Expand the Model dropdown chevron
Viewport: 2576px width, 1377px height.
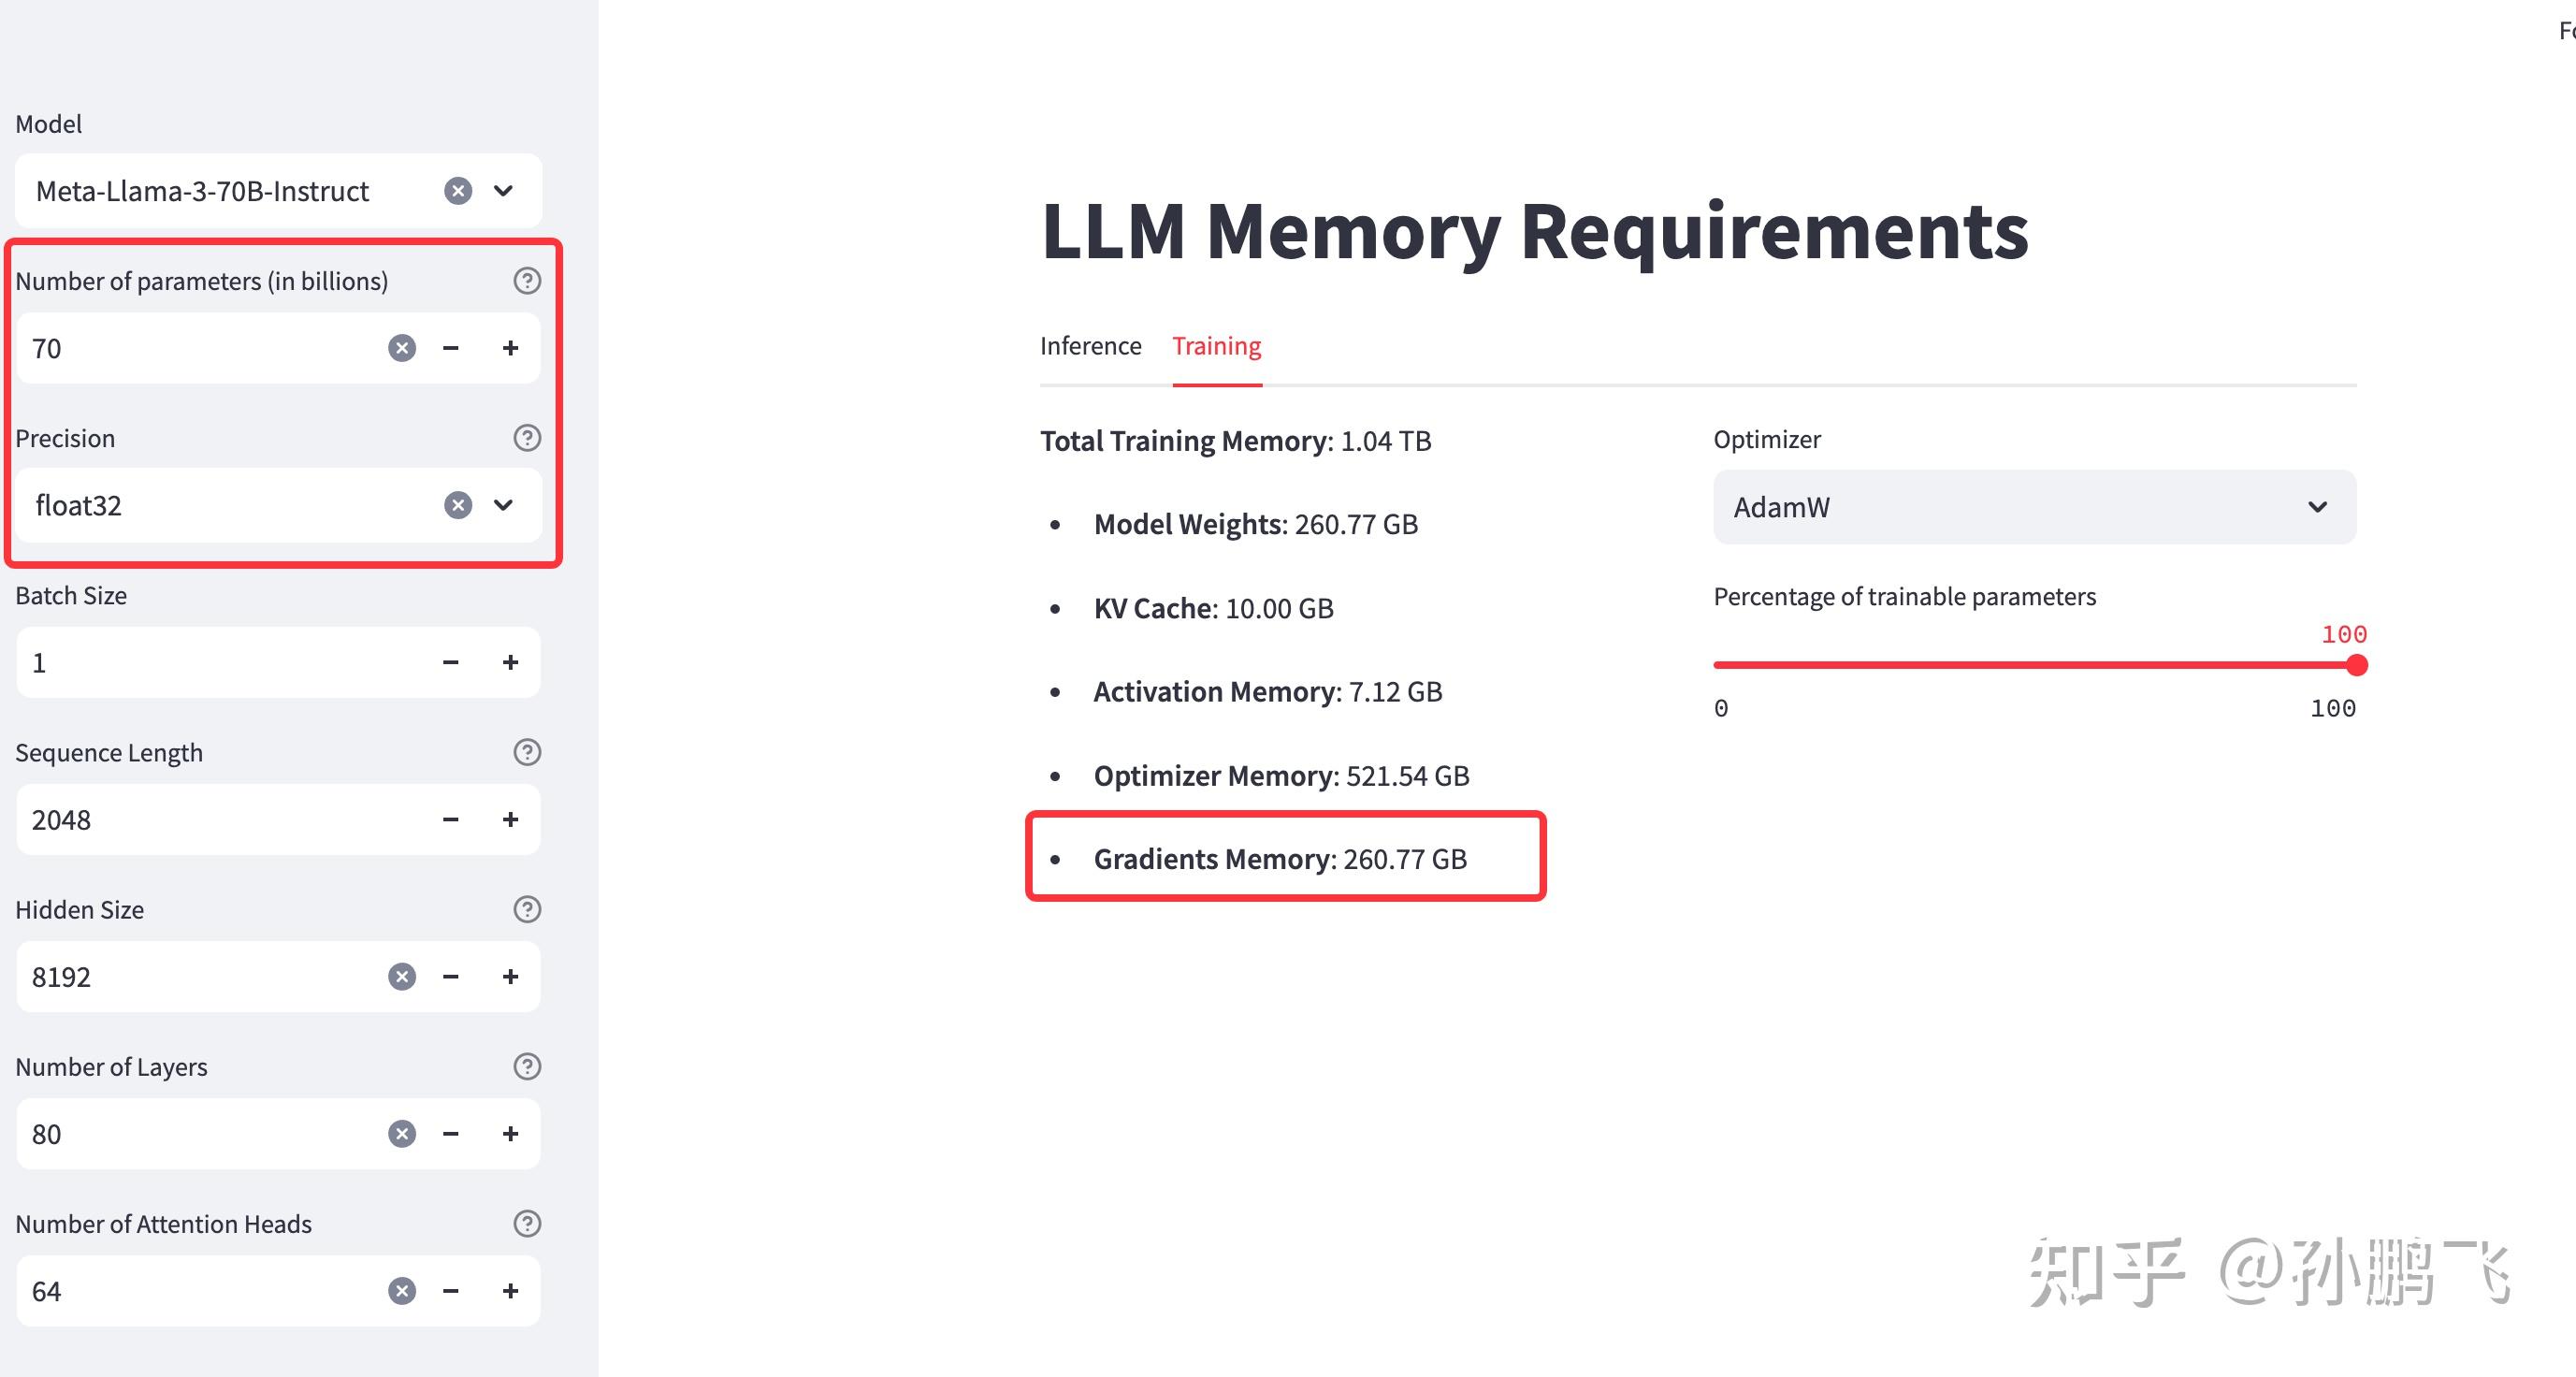[504, 191]
